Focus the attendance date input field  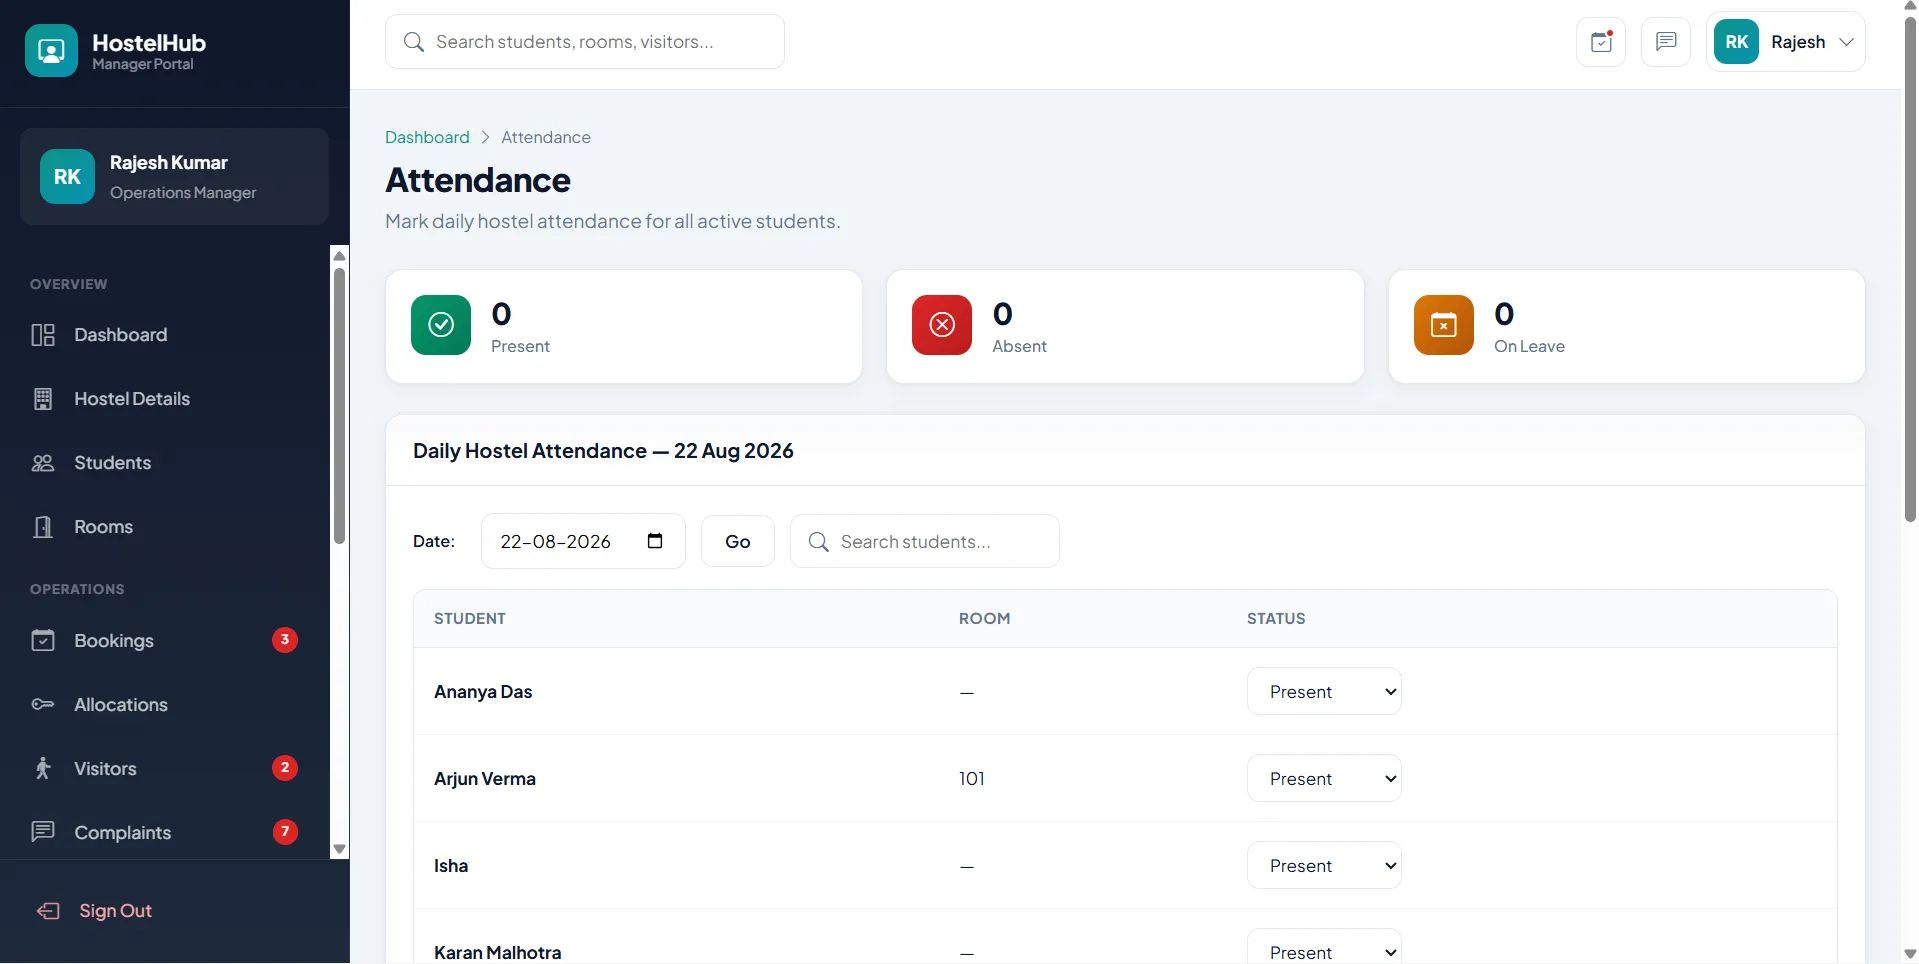click(x=583, y=541)
